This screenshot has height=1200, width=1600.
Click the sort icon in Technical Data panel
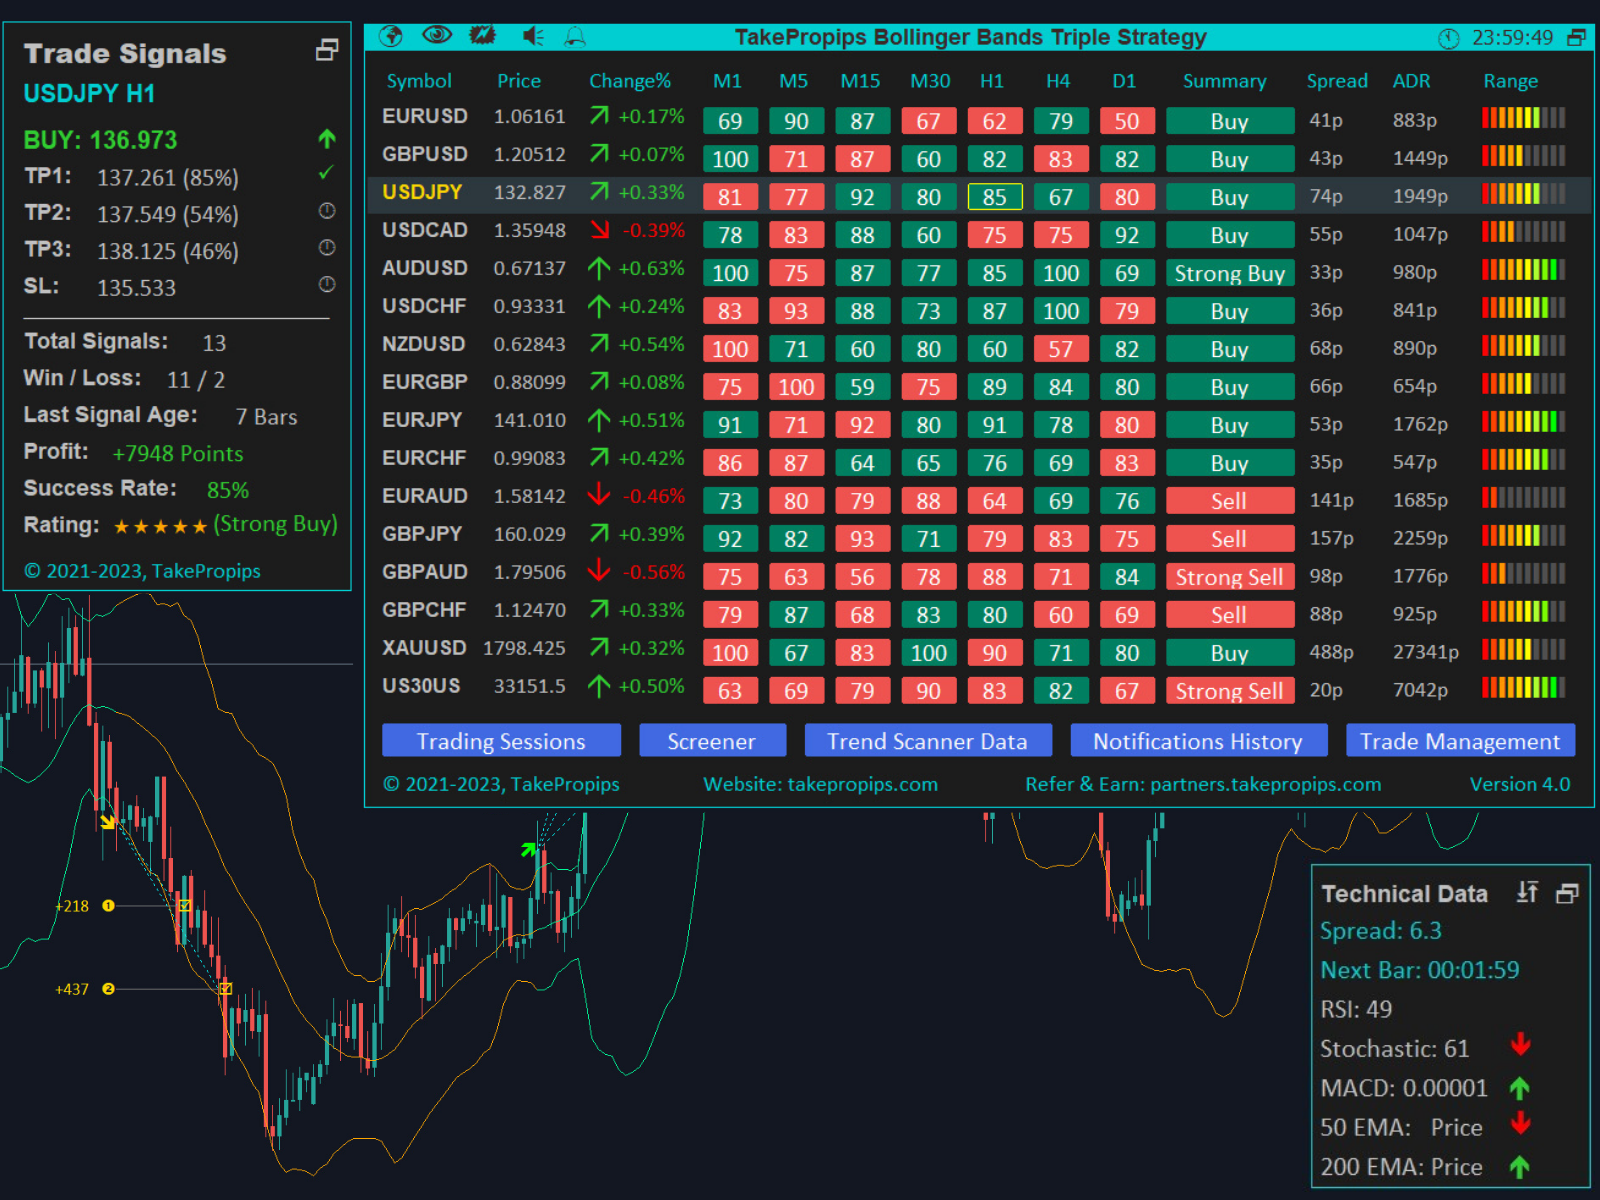1528,892
